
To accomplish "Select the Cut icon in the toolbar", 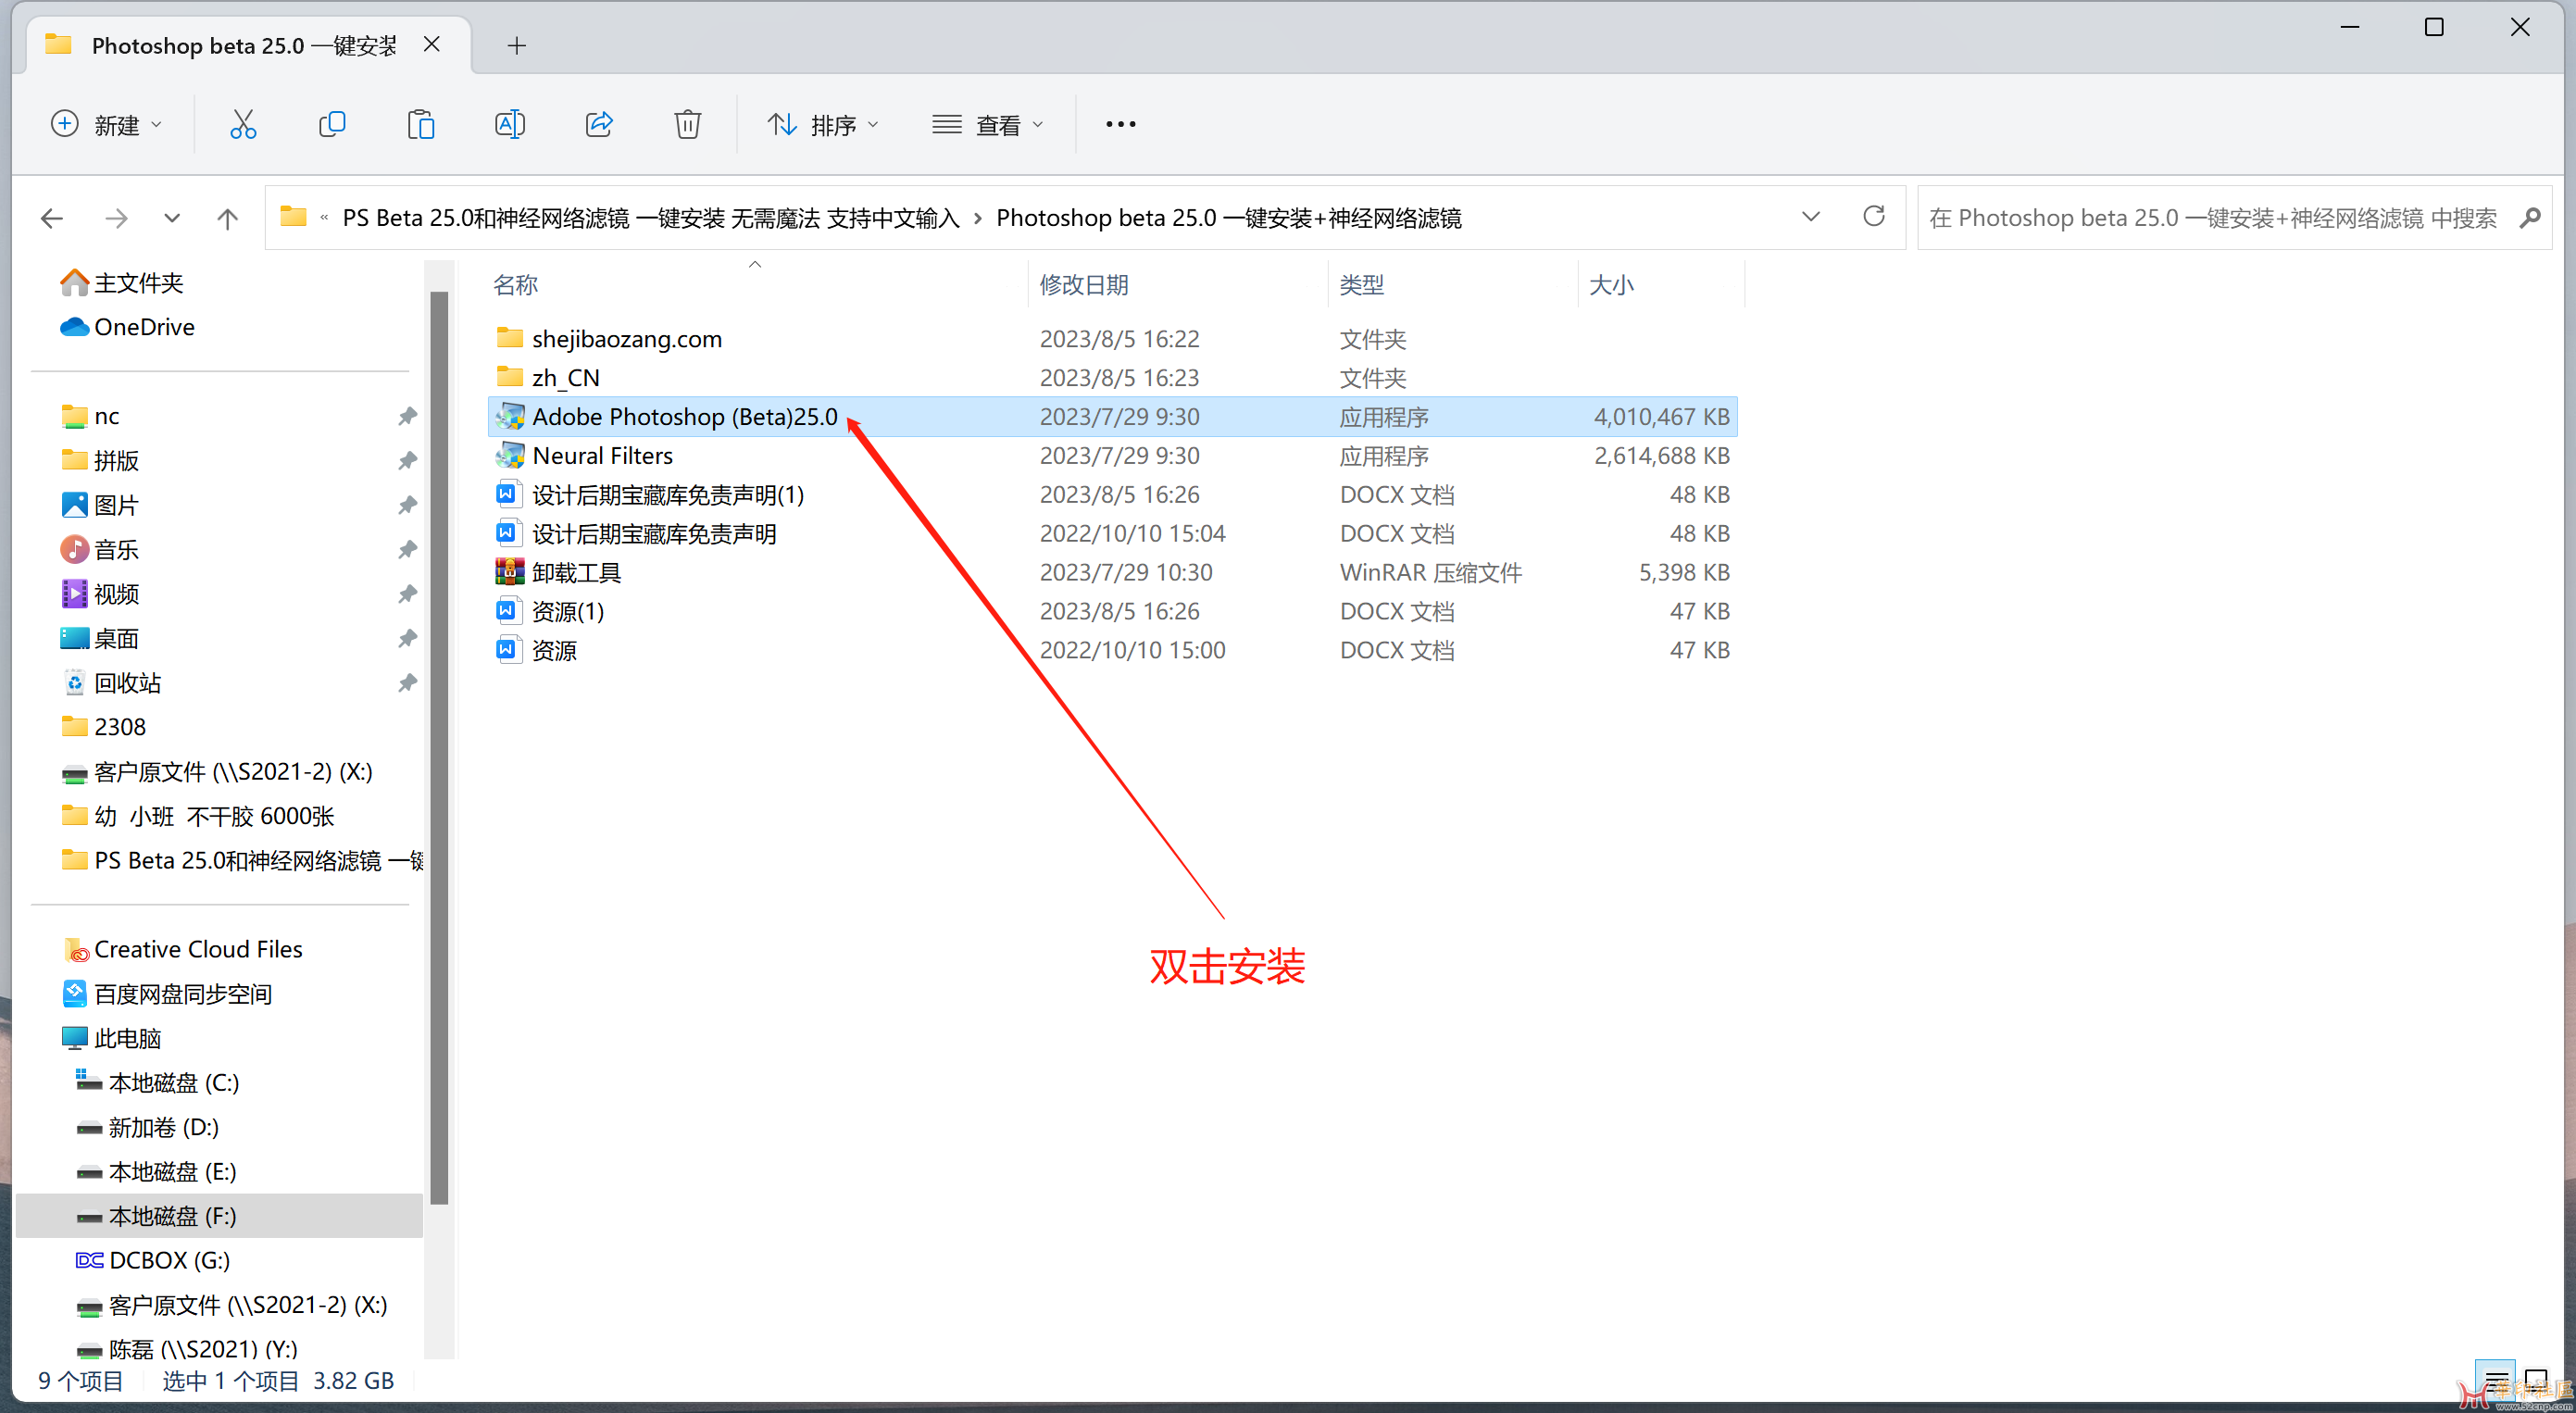I will (243, 124).
